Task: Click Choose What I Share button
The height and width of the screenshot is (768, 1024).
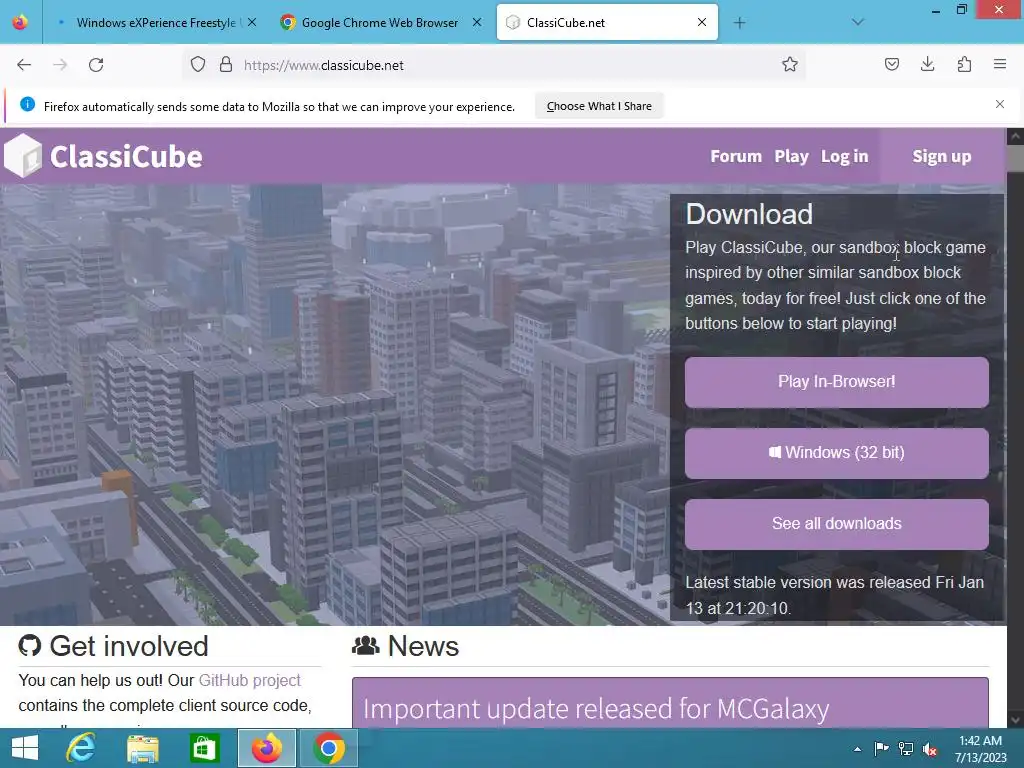Action: [599, 106]
